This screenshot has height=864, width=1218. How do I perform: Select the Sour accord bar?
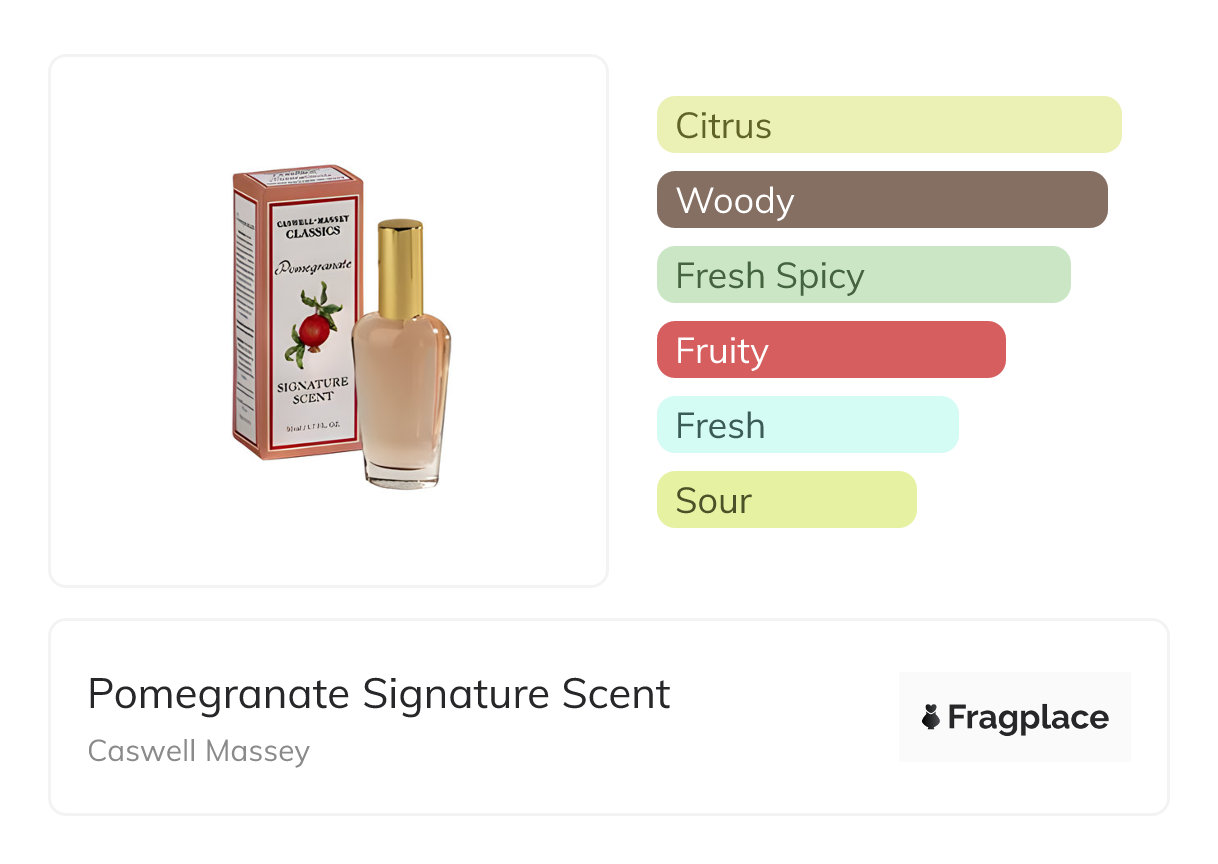[786, 500]
